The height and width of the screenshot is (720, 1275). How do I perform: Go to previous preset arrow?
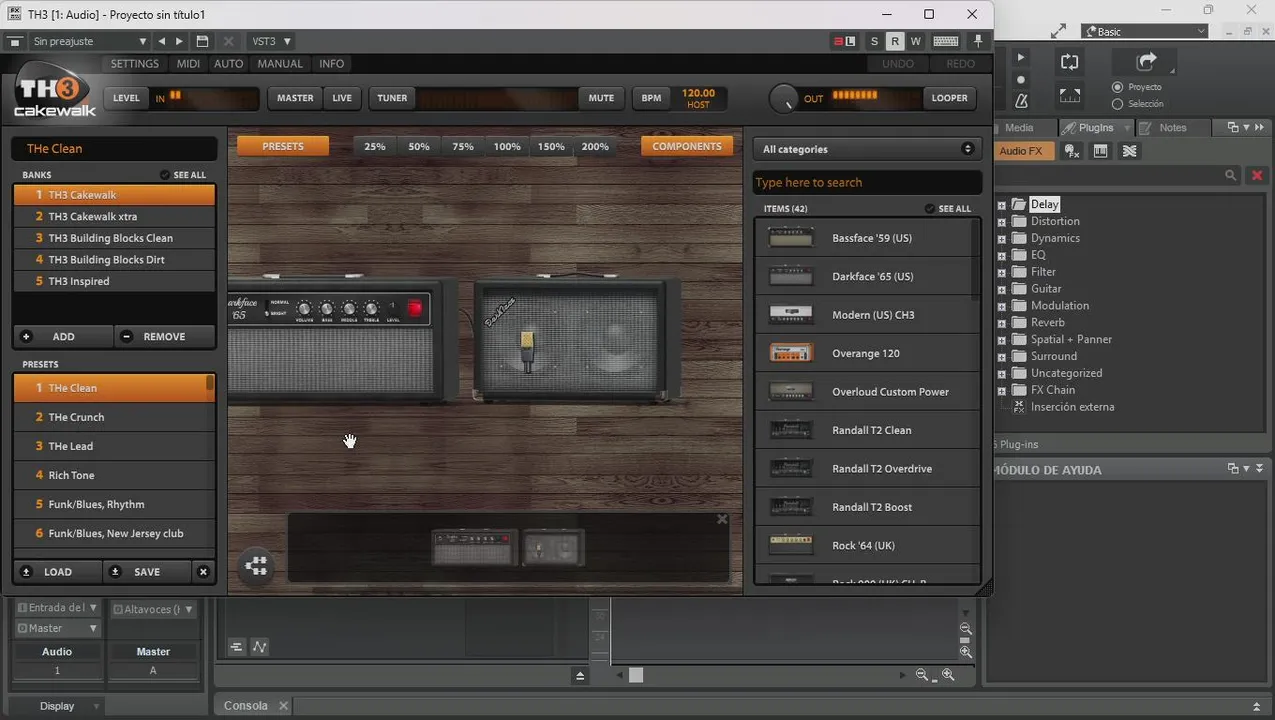[162, 42]
